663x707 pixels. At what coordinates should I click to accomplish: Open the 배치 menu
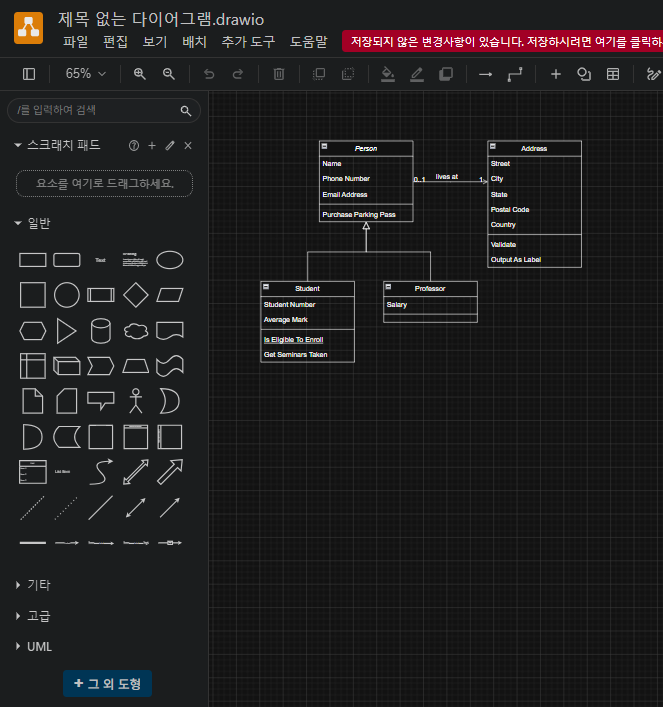pyautogui.click(x=194, y=42)
